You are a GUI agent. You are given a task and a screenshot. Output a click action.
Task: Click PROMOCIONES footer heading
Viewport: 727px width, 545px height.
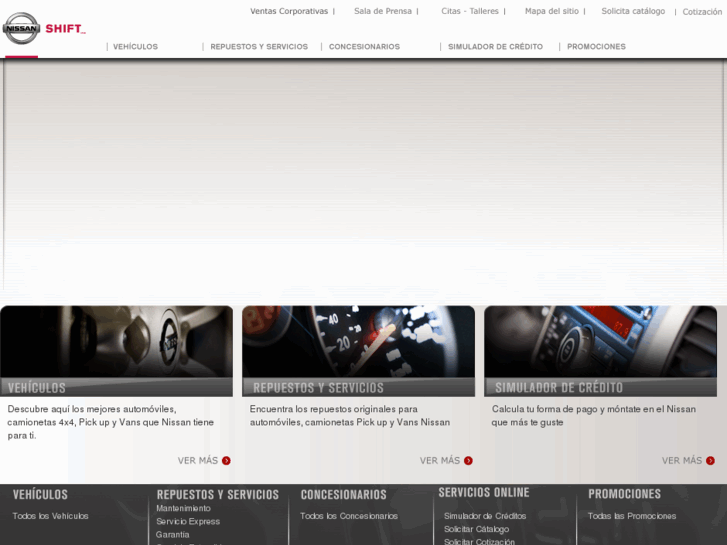[x=625, y=494]
